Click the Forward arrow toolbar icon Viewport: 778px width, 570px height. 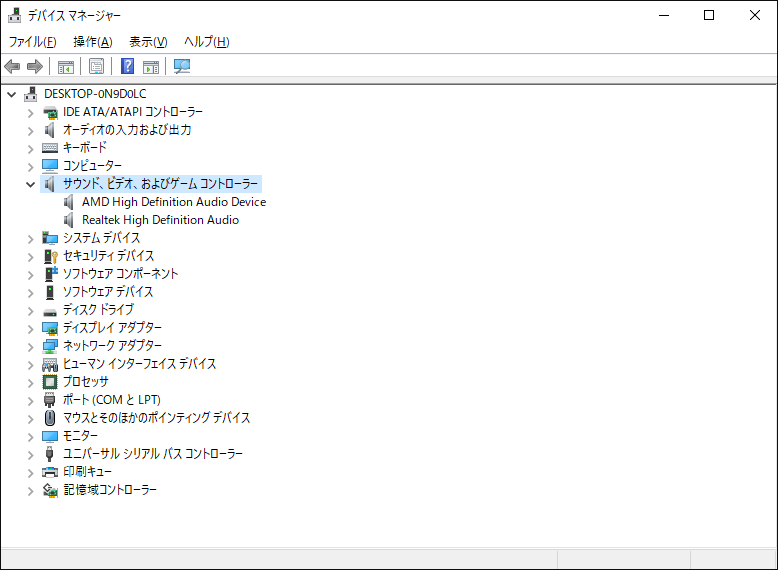[x=35, y=66]
